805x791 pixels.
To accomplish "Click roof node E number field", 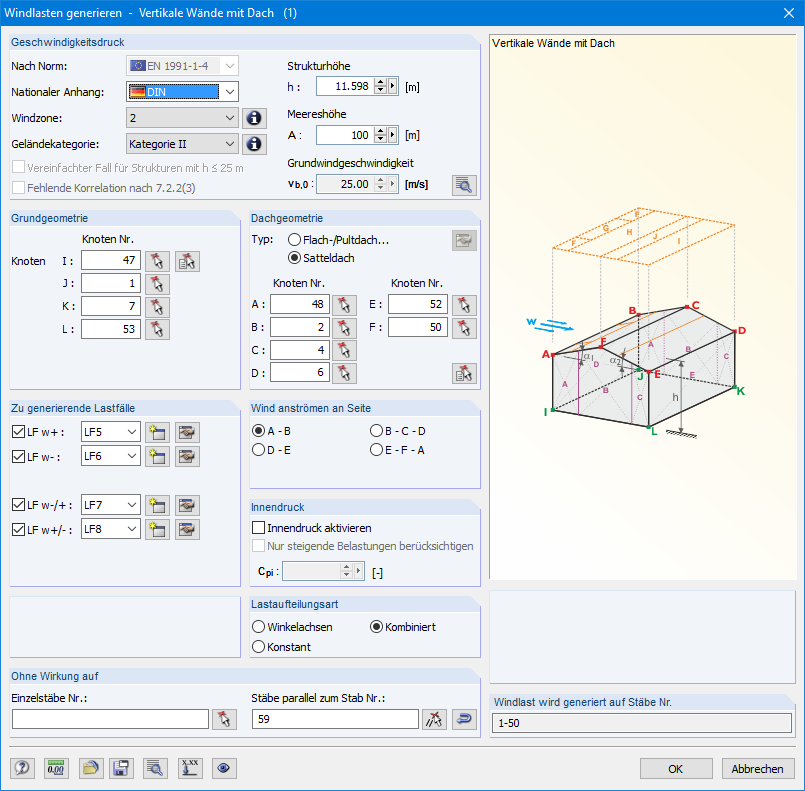I will [418, 304].
